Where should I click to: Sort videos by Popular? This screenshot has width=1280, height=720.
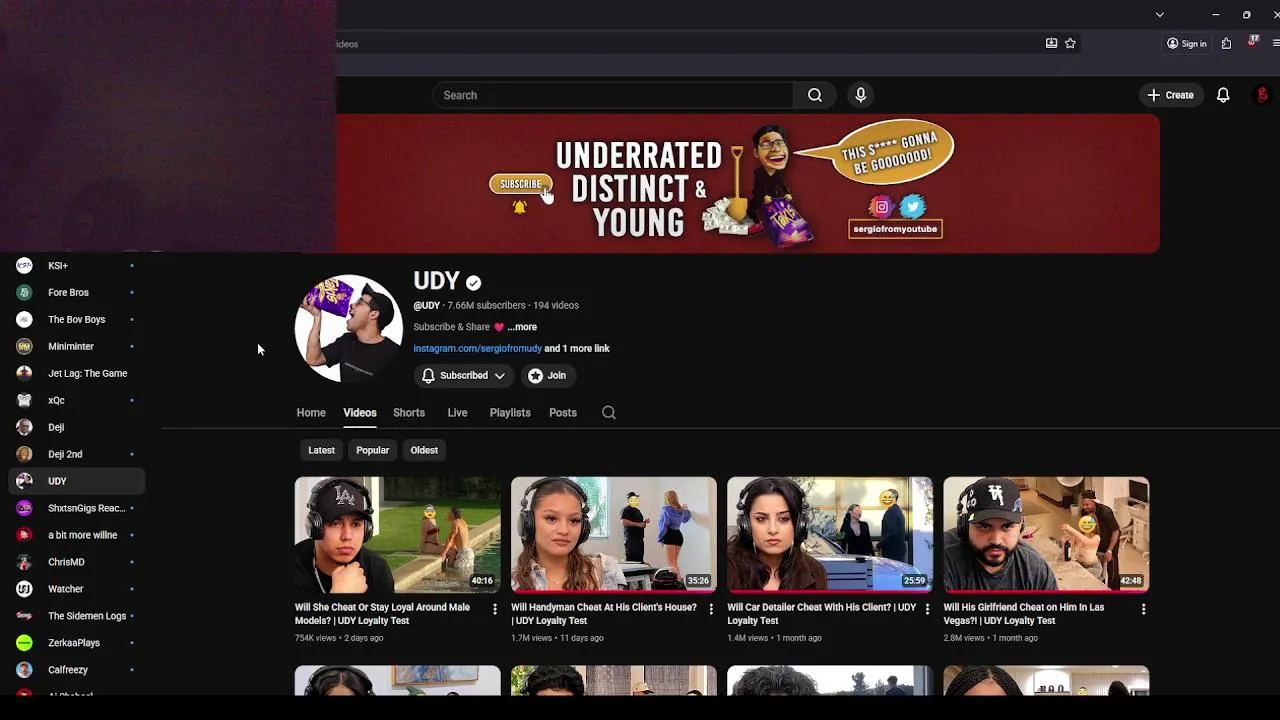(373, 450)
